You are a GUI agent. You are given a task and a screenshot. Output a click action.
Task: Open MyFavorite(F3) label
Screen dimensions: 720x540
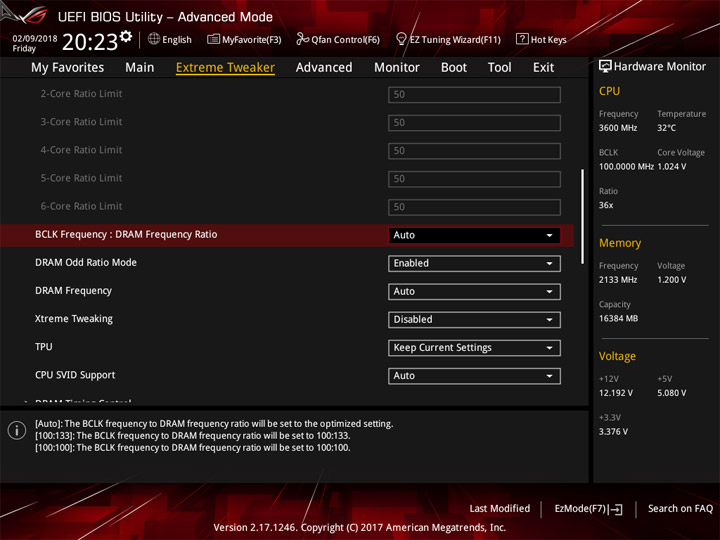[252, 40]
